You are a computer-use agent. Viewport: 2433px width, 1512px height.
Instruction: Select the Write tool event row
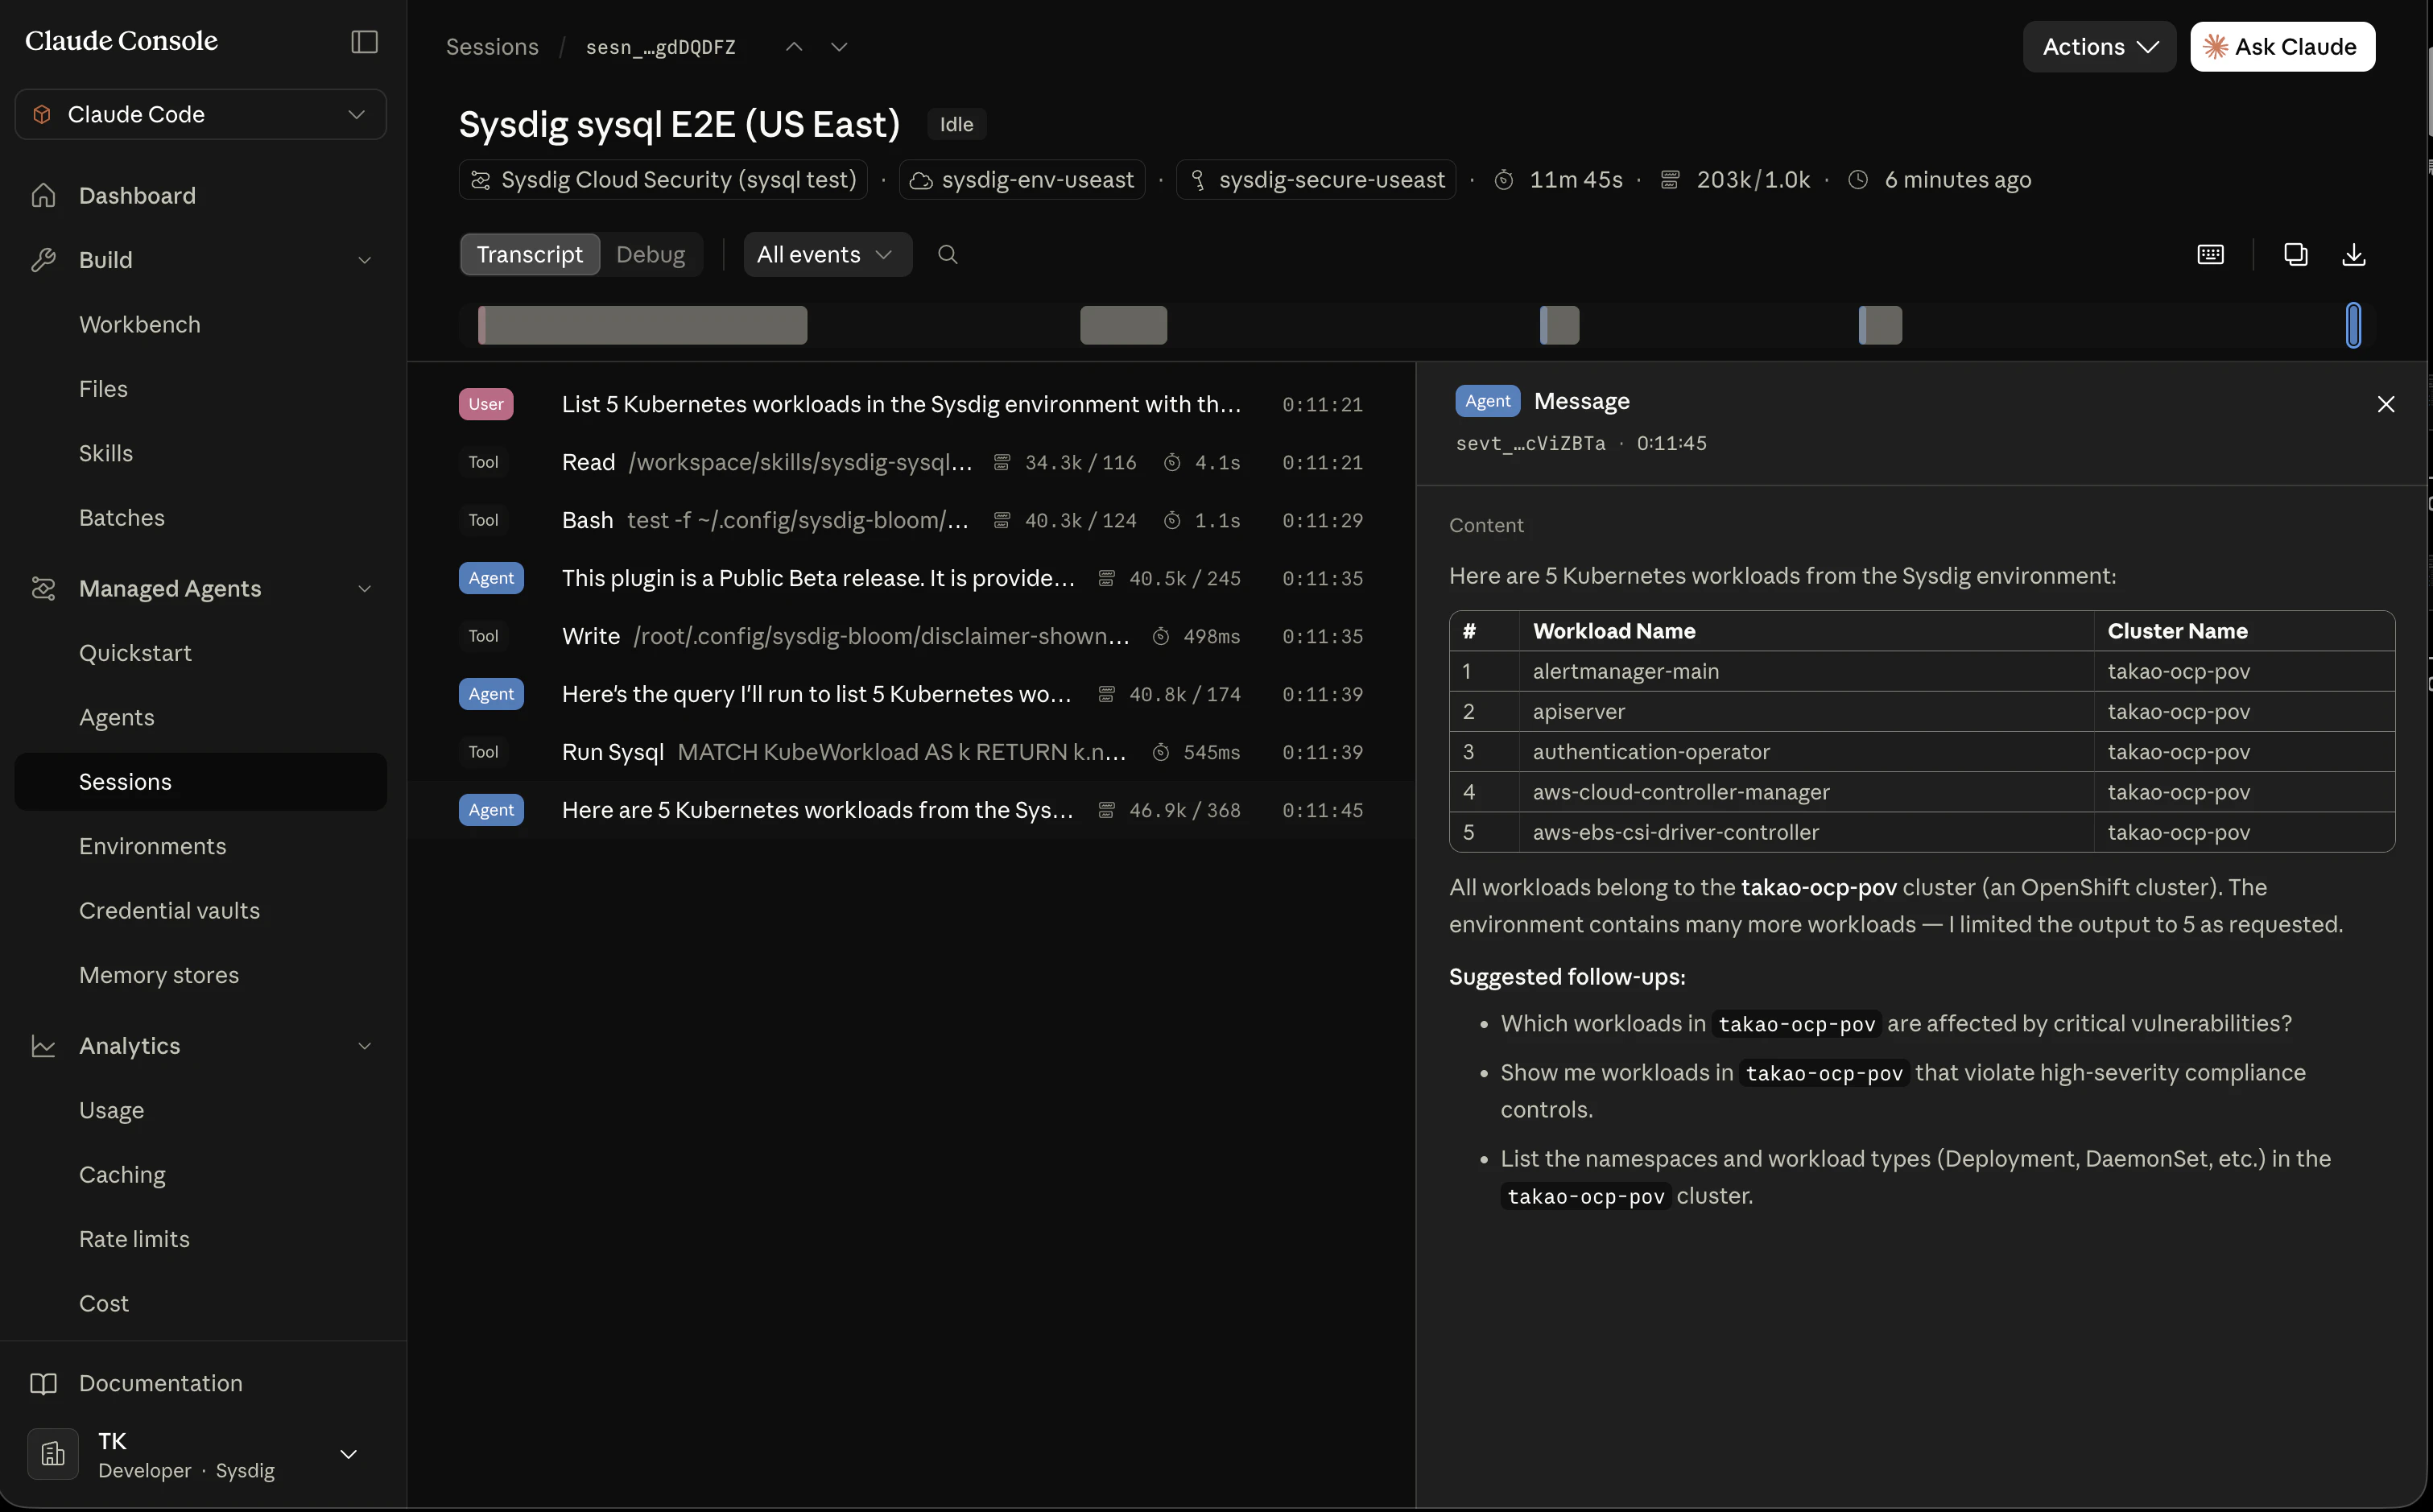911,636
